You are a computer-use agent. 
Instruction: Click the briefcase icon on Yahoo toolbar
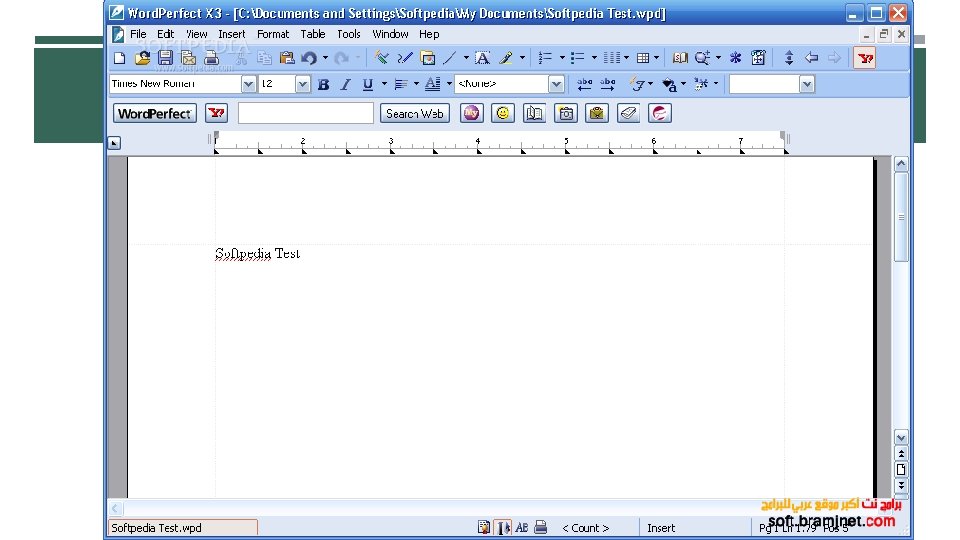[596, 113]
